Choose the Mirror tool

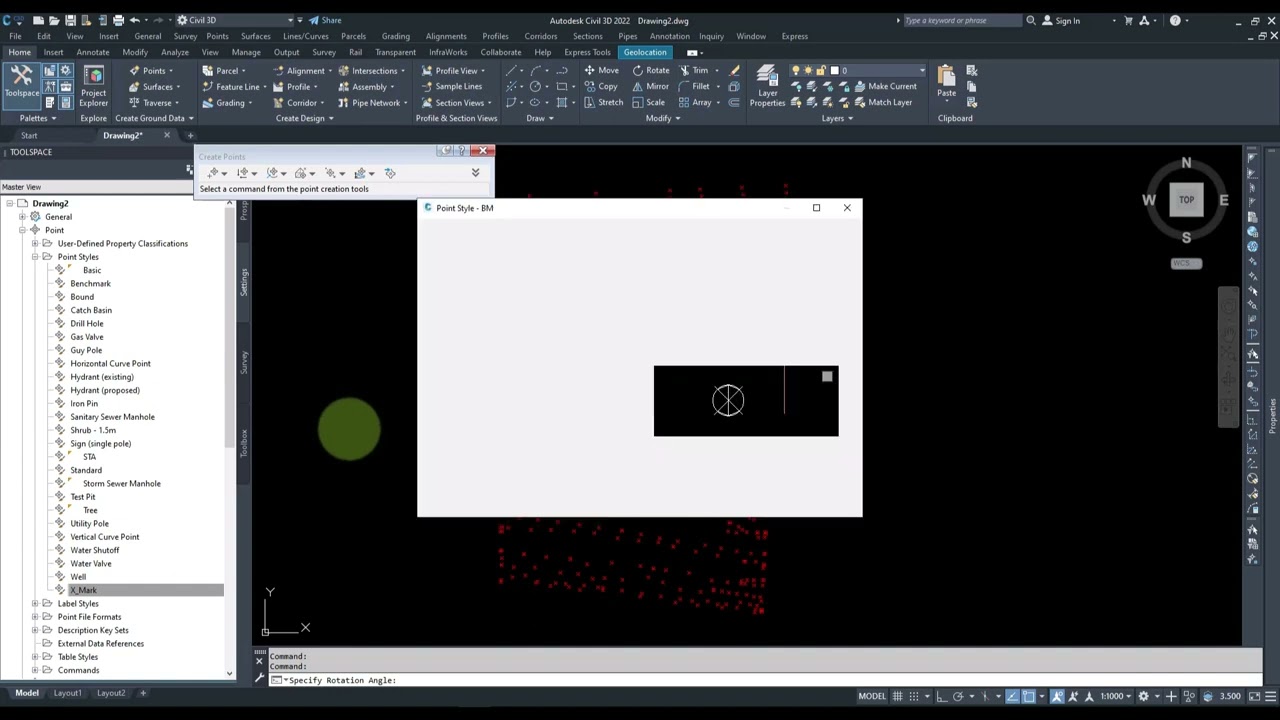point(650,86)
